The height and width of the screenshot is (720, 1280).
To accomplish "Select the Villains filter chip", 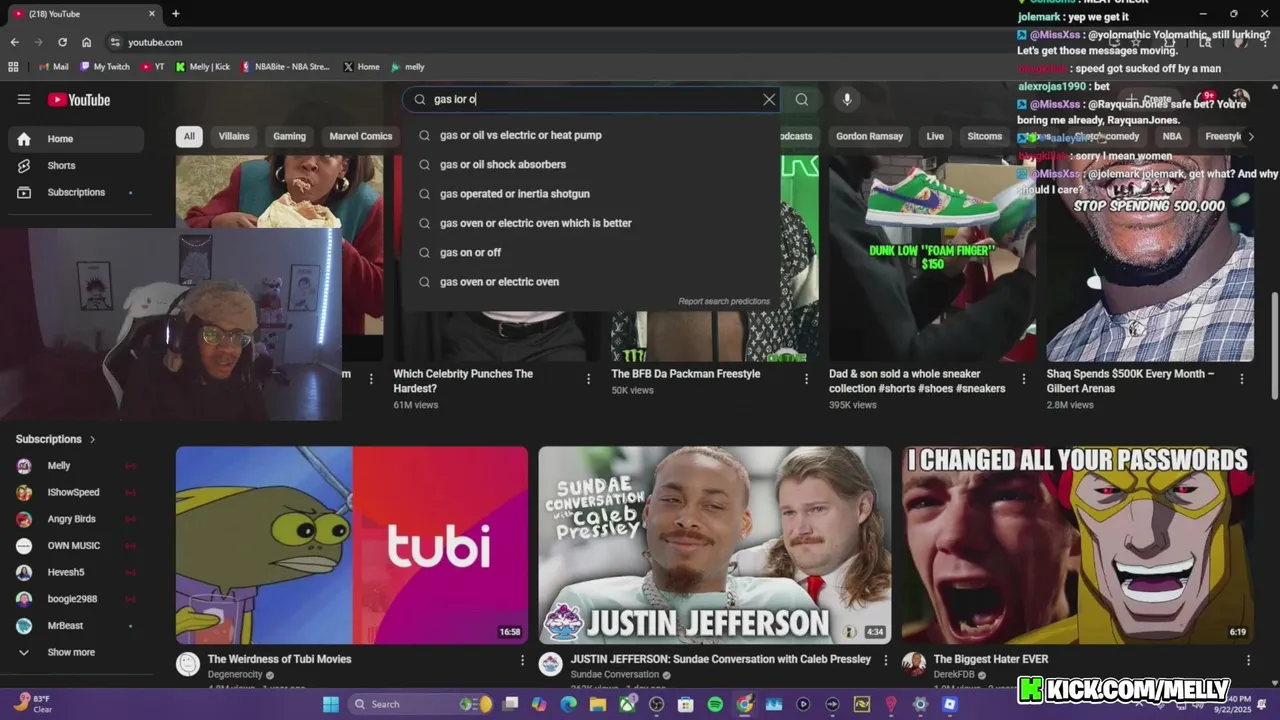I will pos(234,136).
